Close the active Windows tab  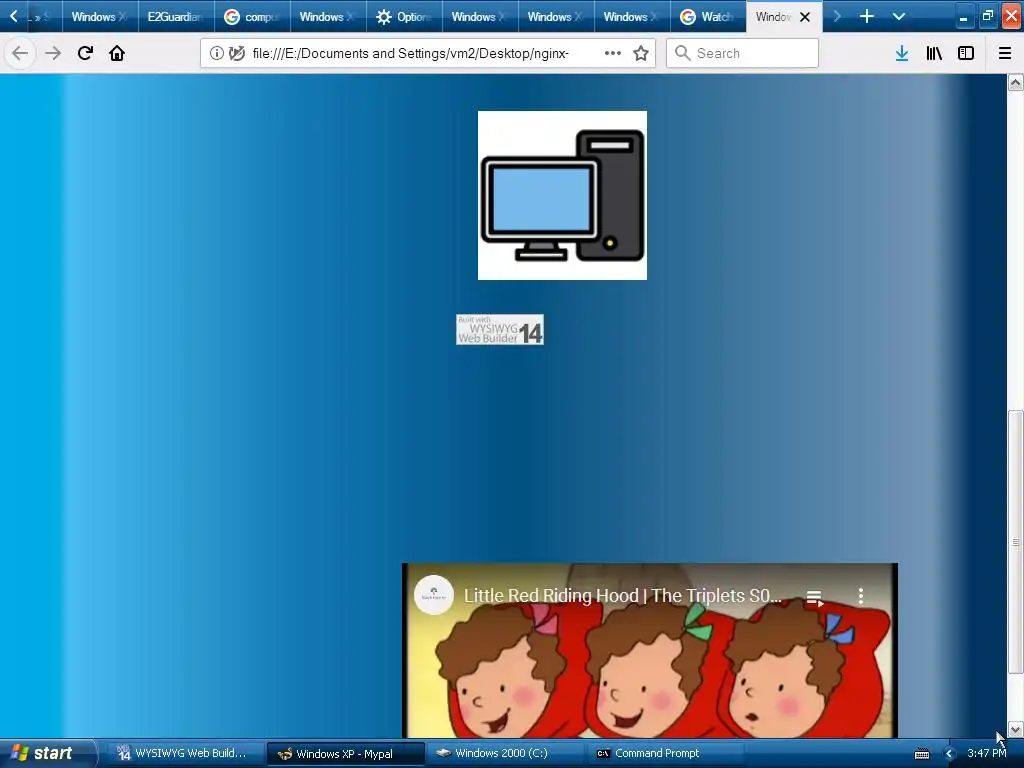pyautogui.click(x=805, y=17)
